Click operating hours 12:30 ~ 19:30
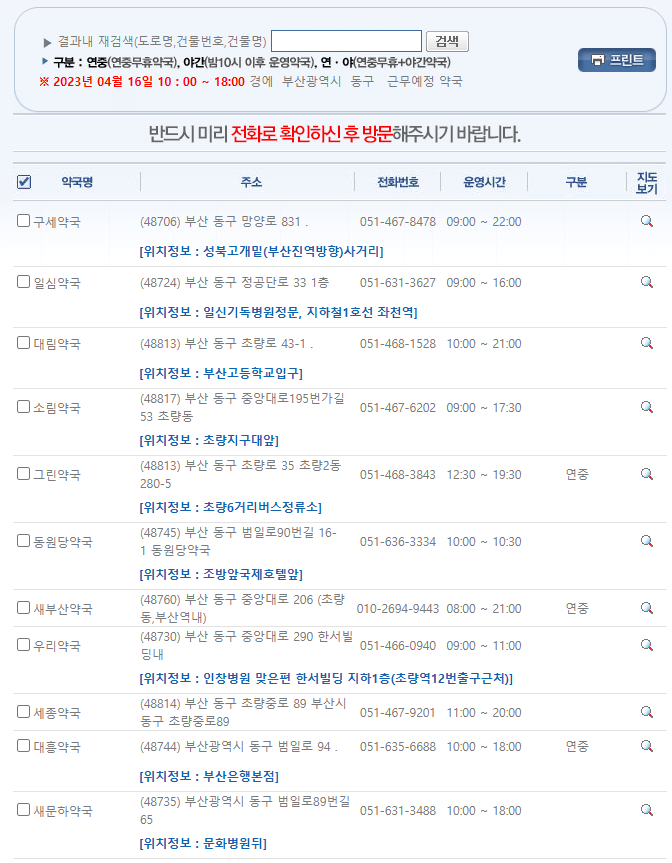Screen dimensions: 672x863 click(484, 475)
